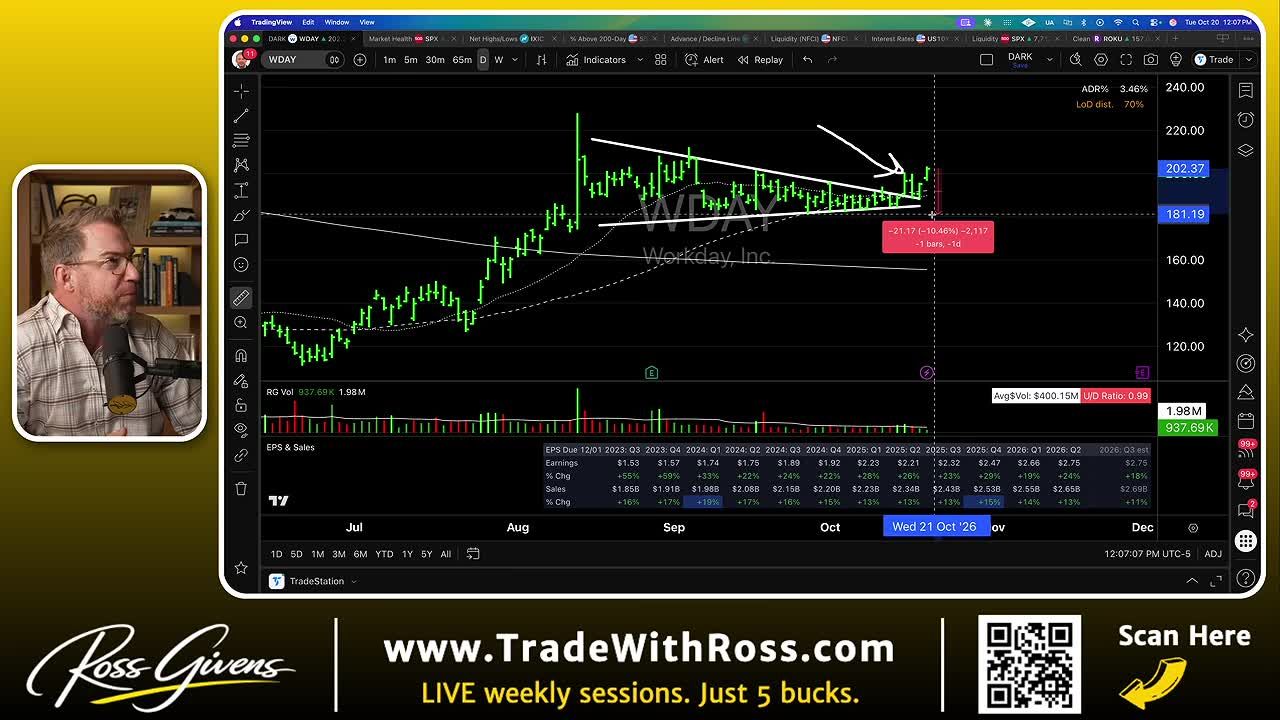Click the trash remove objects icon
Viewport: 1280px width, 720px height.
[241, 488]
